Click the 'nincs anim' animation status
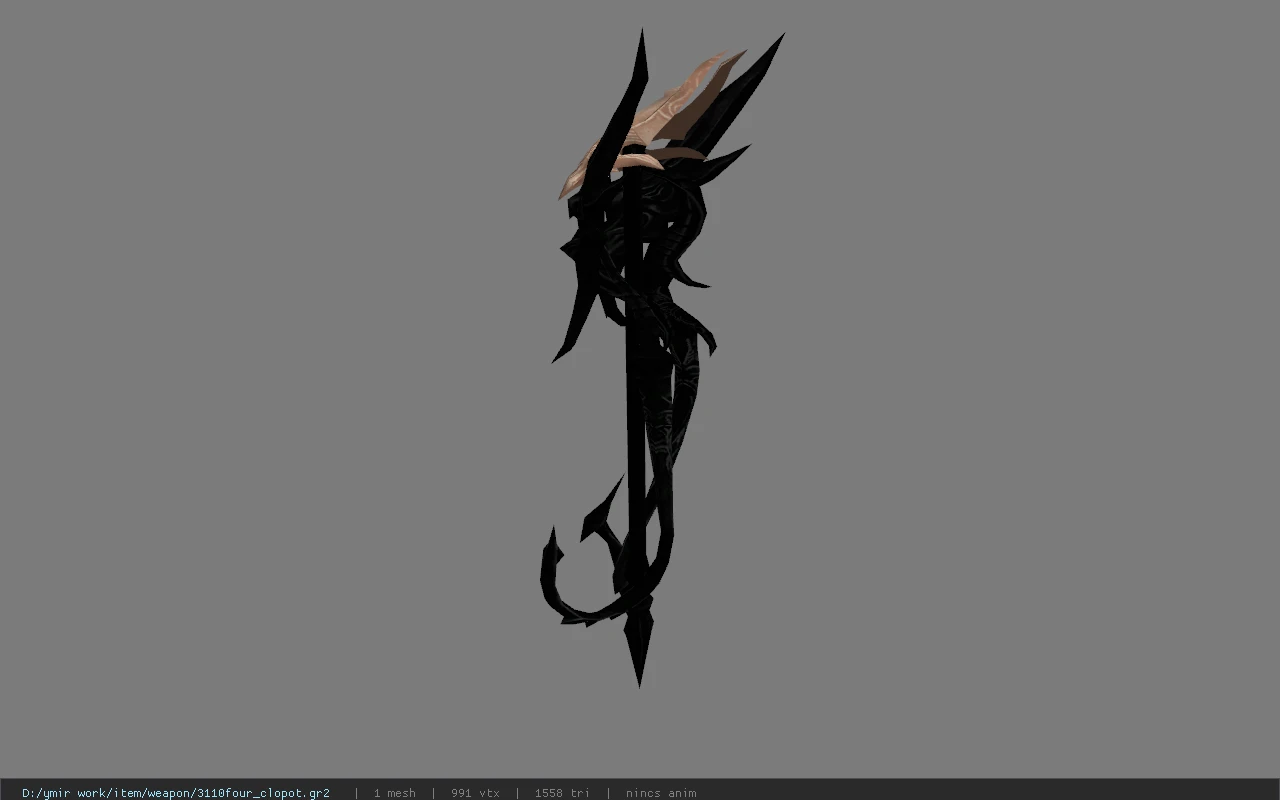Screen dimensions: 1280x800 click(x=661, y=793)
